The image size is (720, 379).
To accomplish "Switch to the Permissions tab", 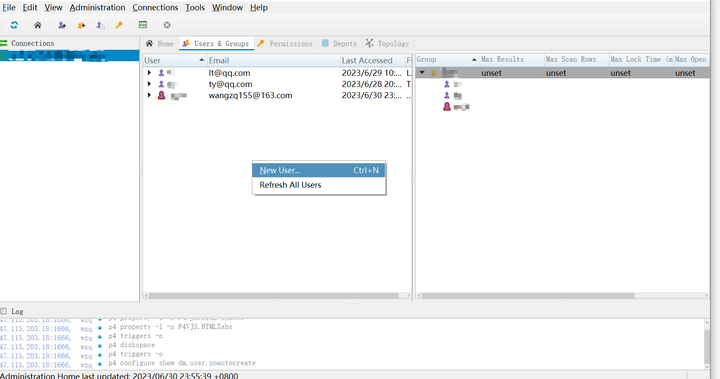I will (285, 44).
